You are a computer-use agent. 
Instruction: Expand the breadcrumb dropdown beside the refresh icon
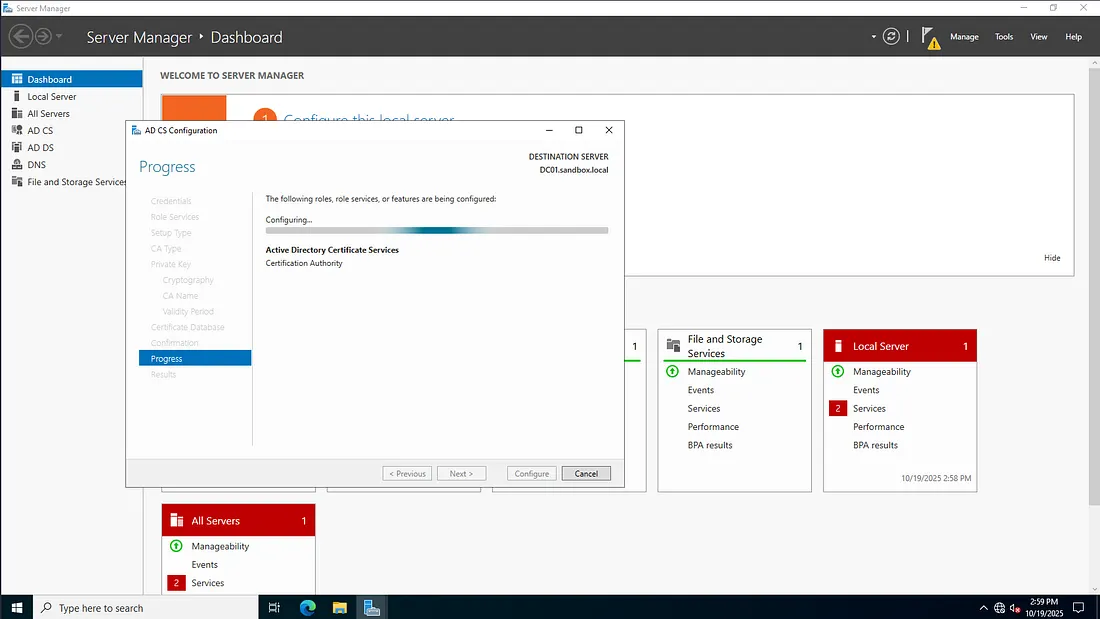coord(873,37)
